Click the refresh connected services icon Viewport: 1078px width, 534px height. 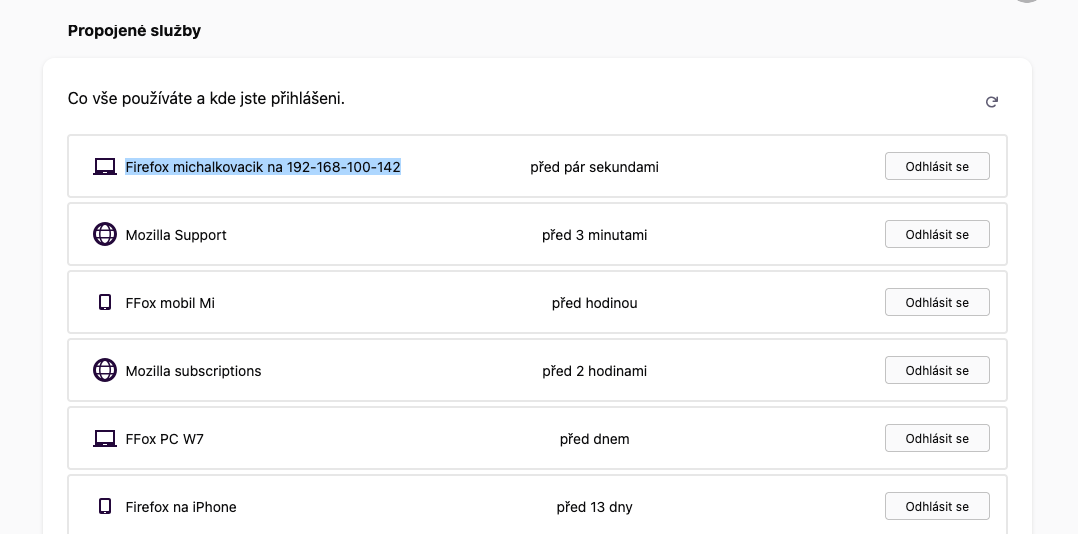point(992,102)
